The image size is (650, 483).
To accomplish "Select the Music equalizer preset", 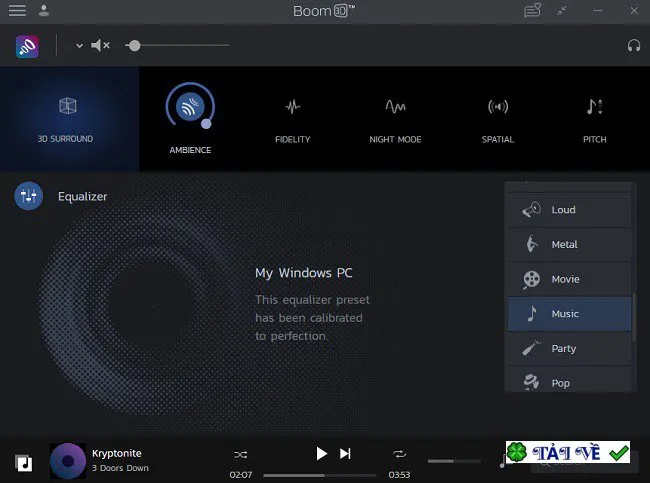I will tap(569, 314).
